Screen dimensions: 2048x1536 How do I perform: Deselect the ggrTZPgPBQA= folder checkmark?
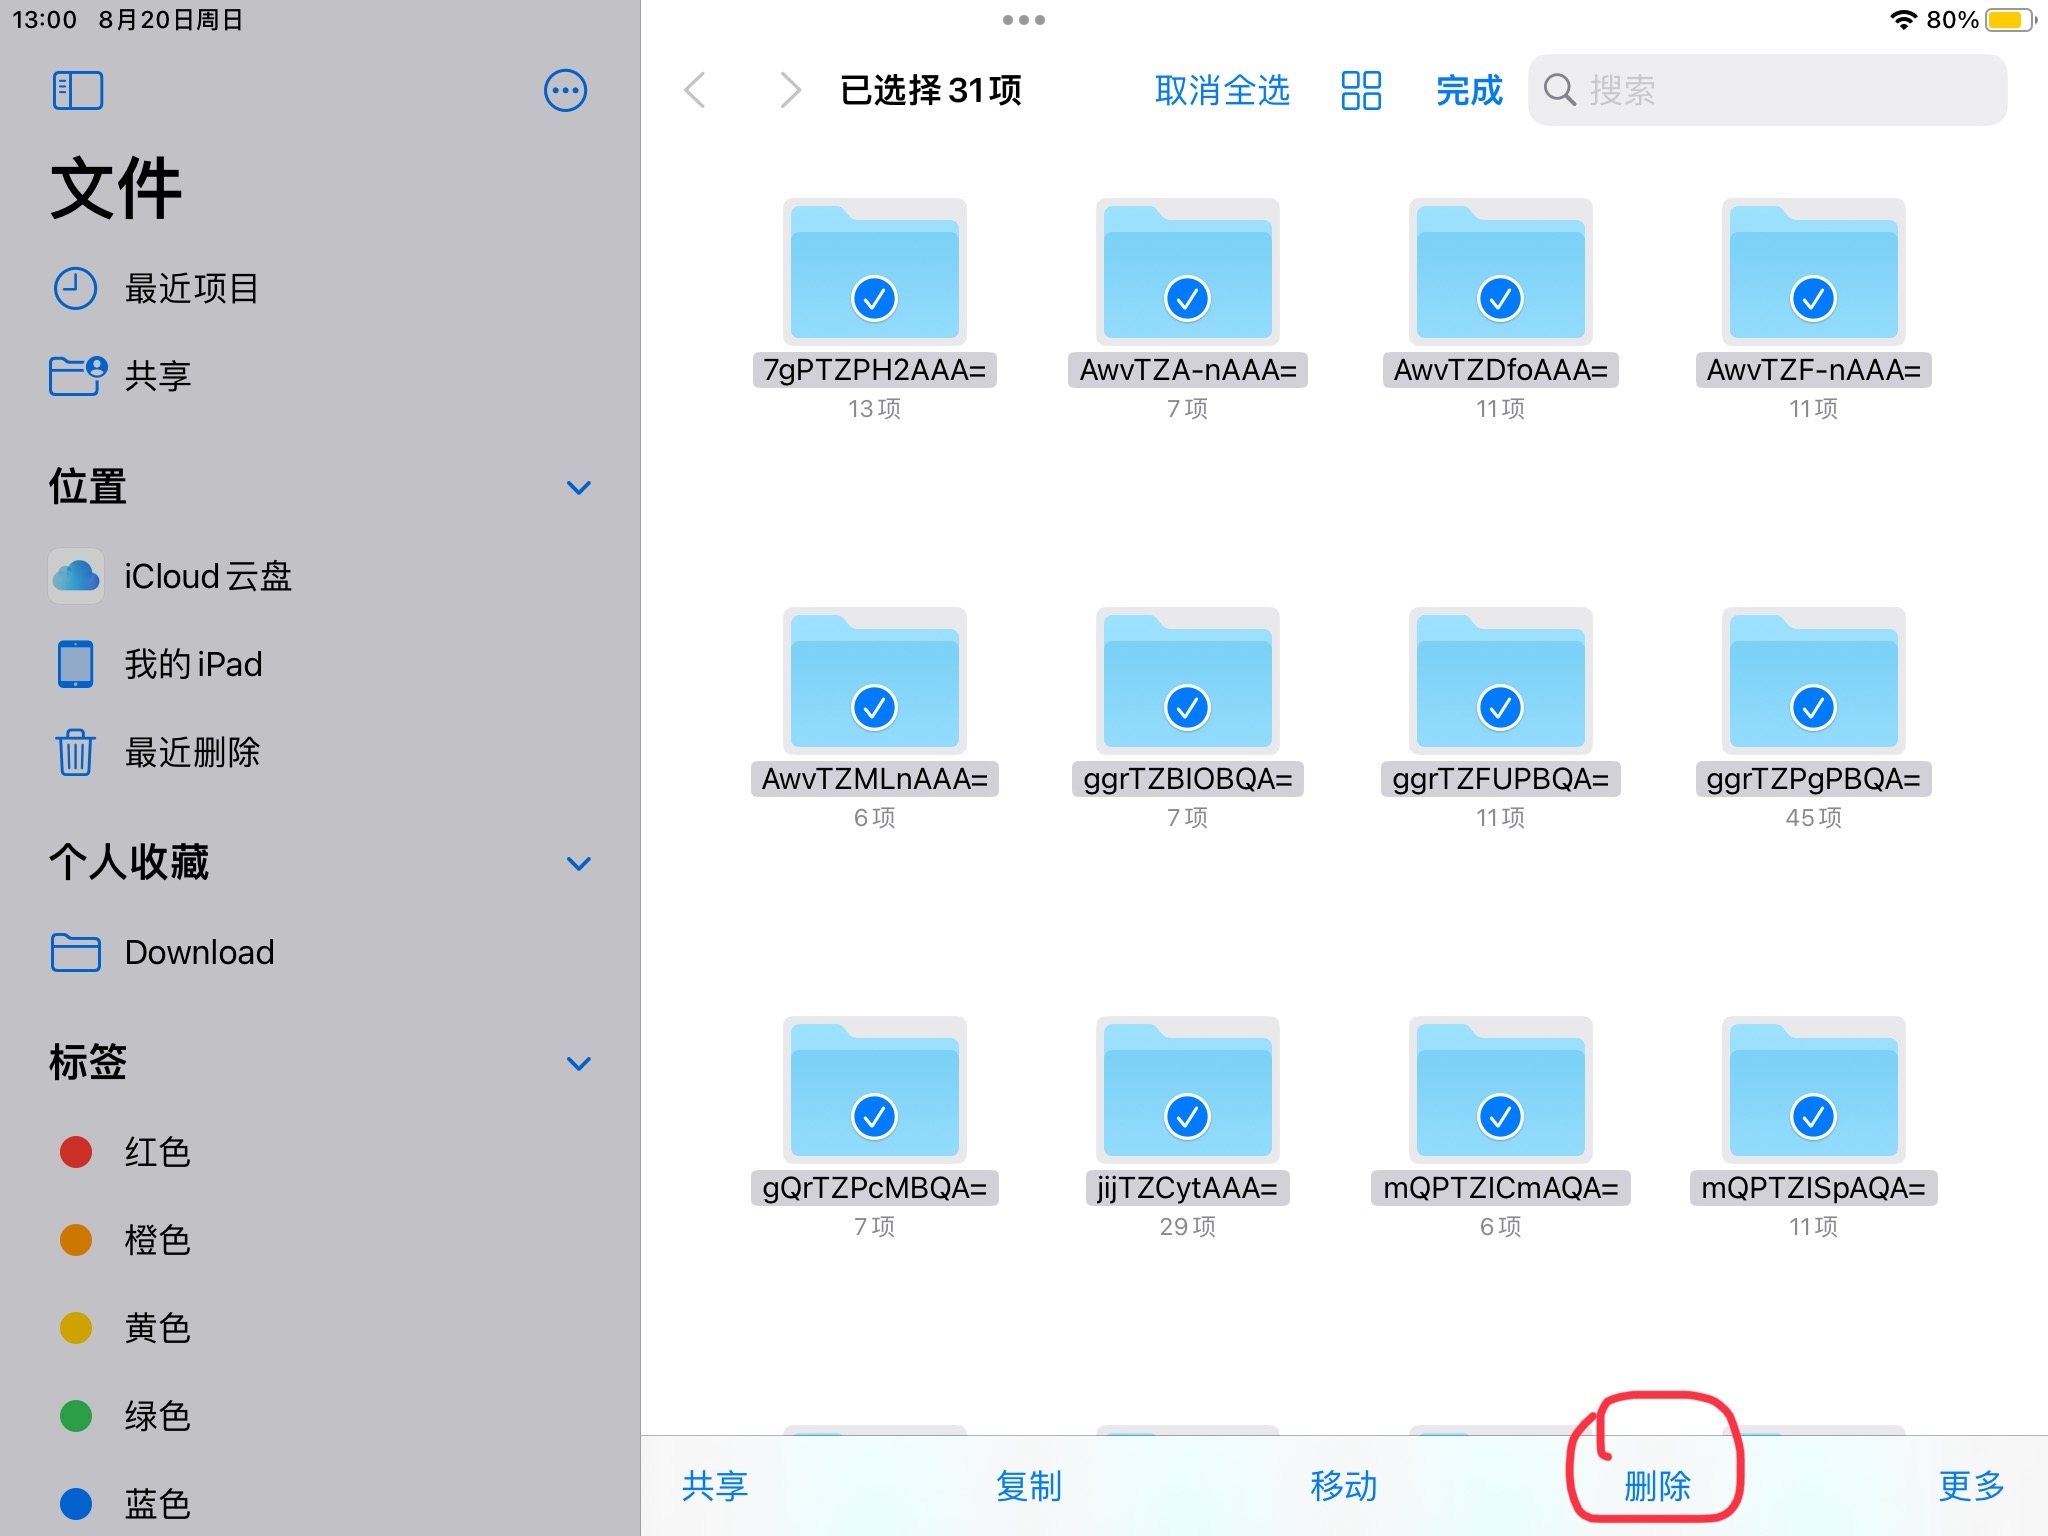pyautogui.click(x=1814, y=707)
